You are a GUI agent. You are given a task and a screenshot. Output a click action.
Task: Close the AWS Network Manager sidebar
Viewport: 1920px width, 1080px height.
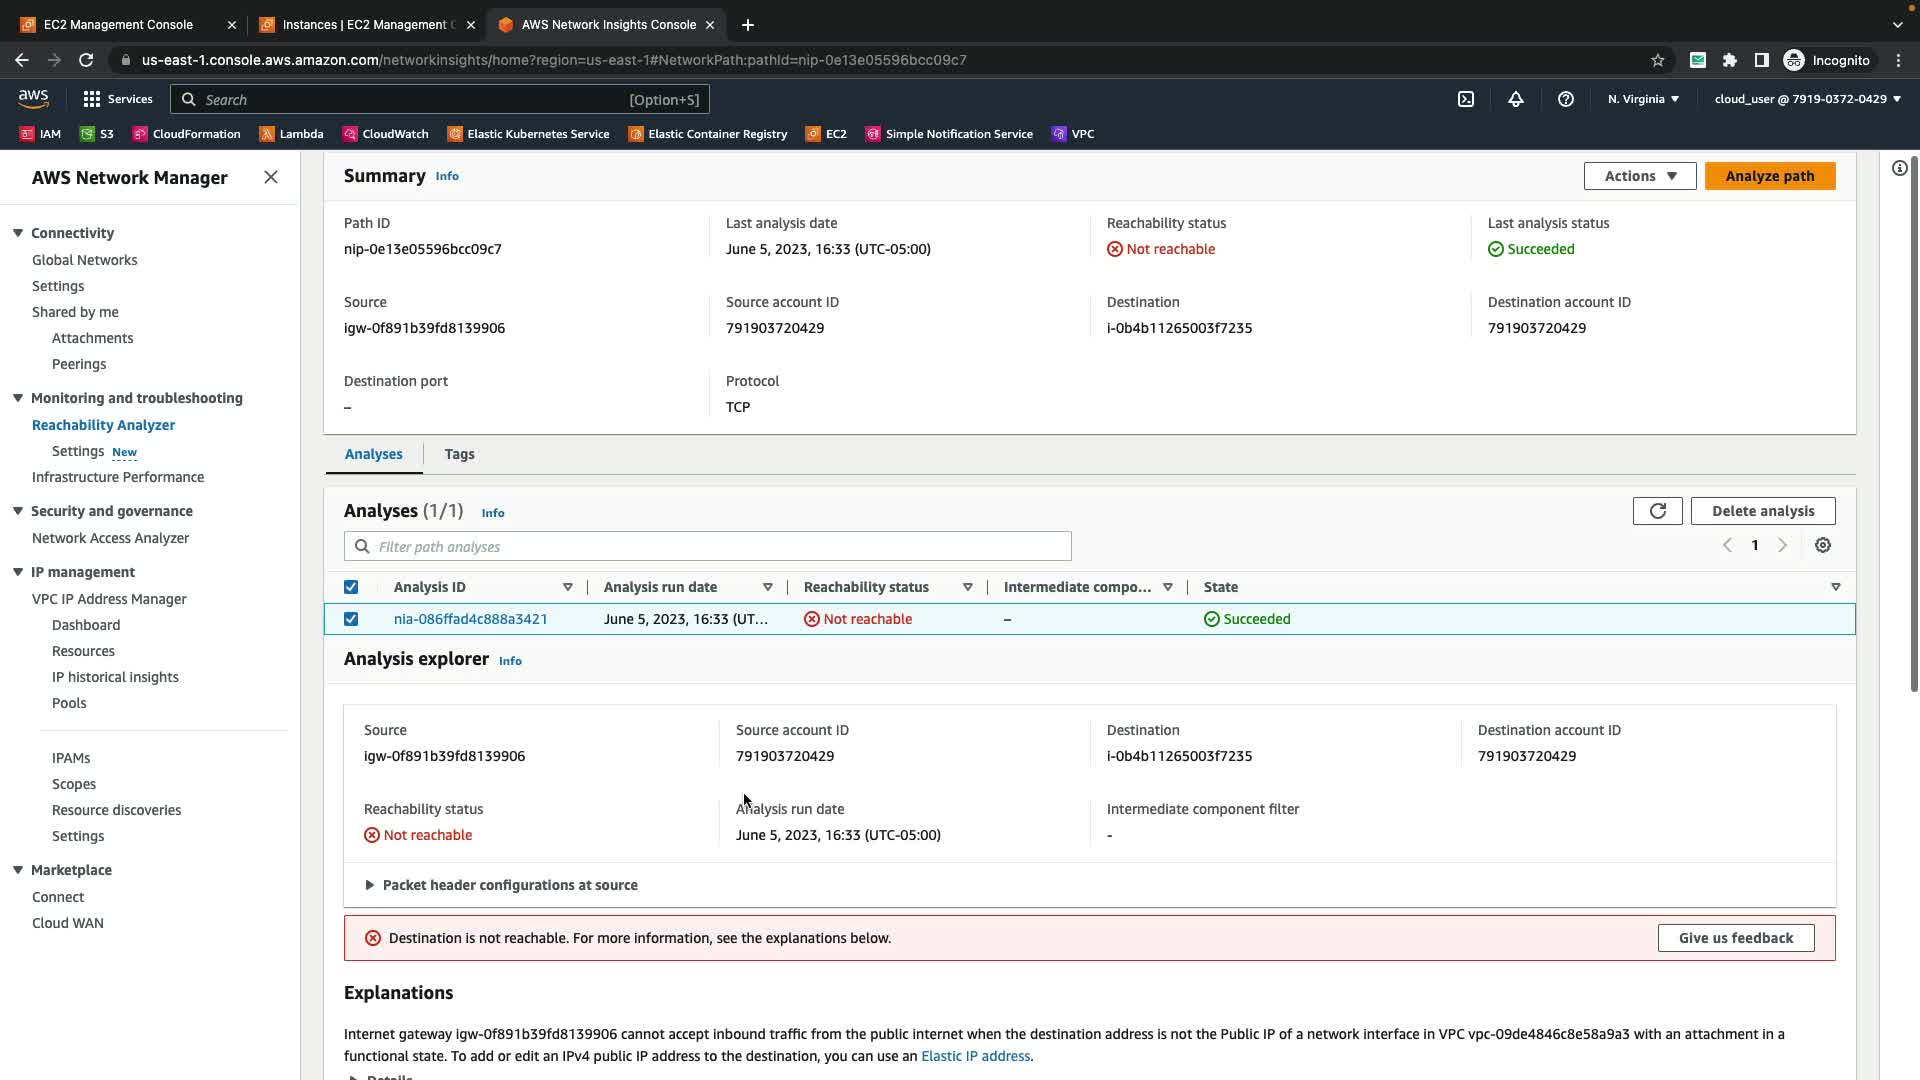[271, 177]
